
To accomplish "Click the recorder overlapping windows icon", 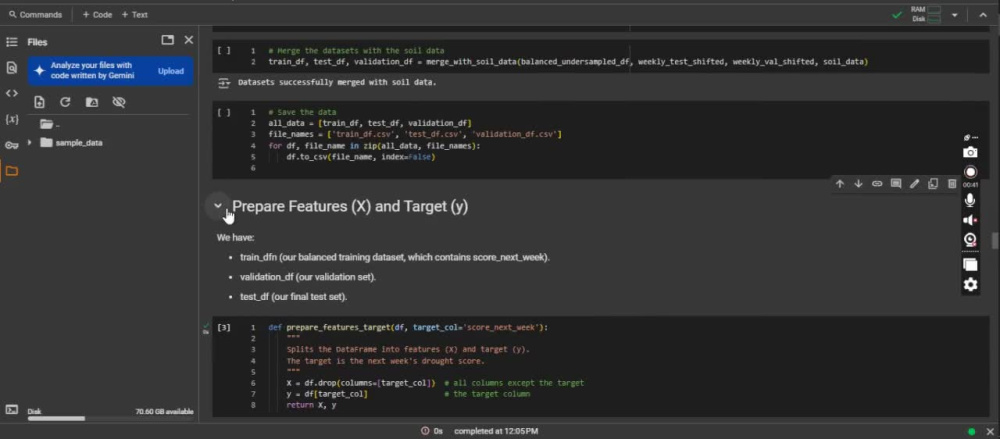I will point(970,265).
